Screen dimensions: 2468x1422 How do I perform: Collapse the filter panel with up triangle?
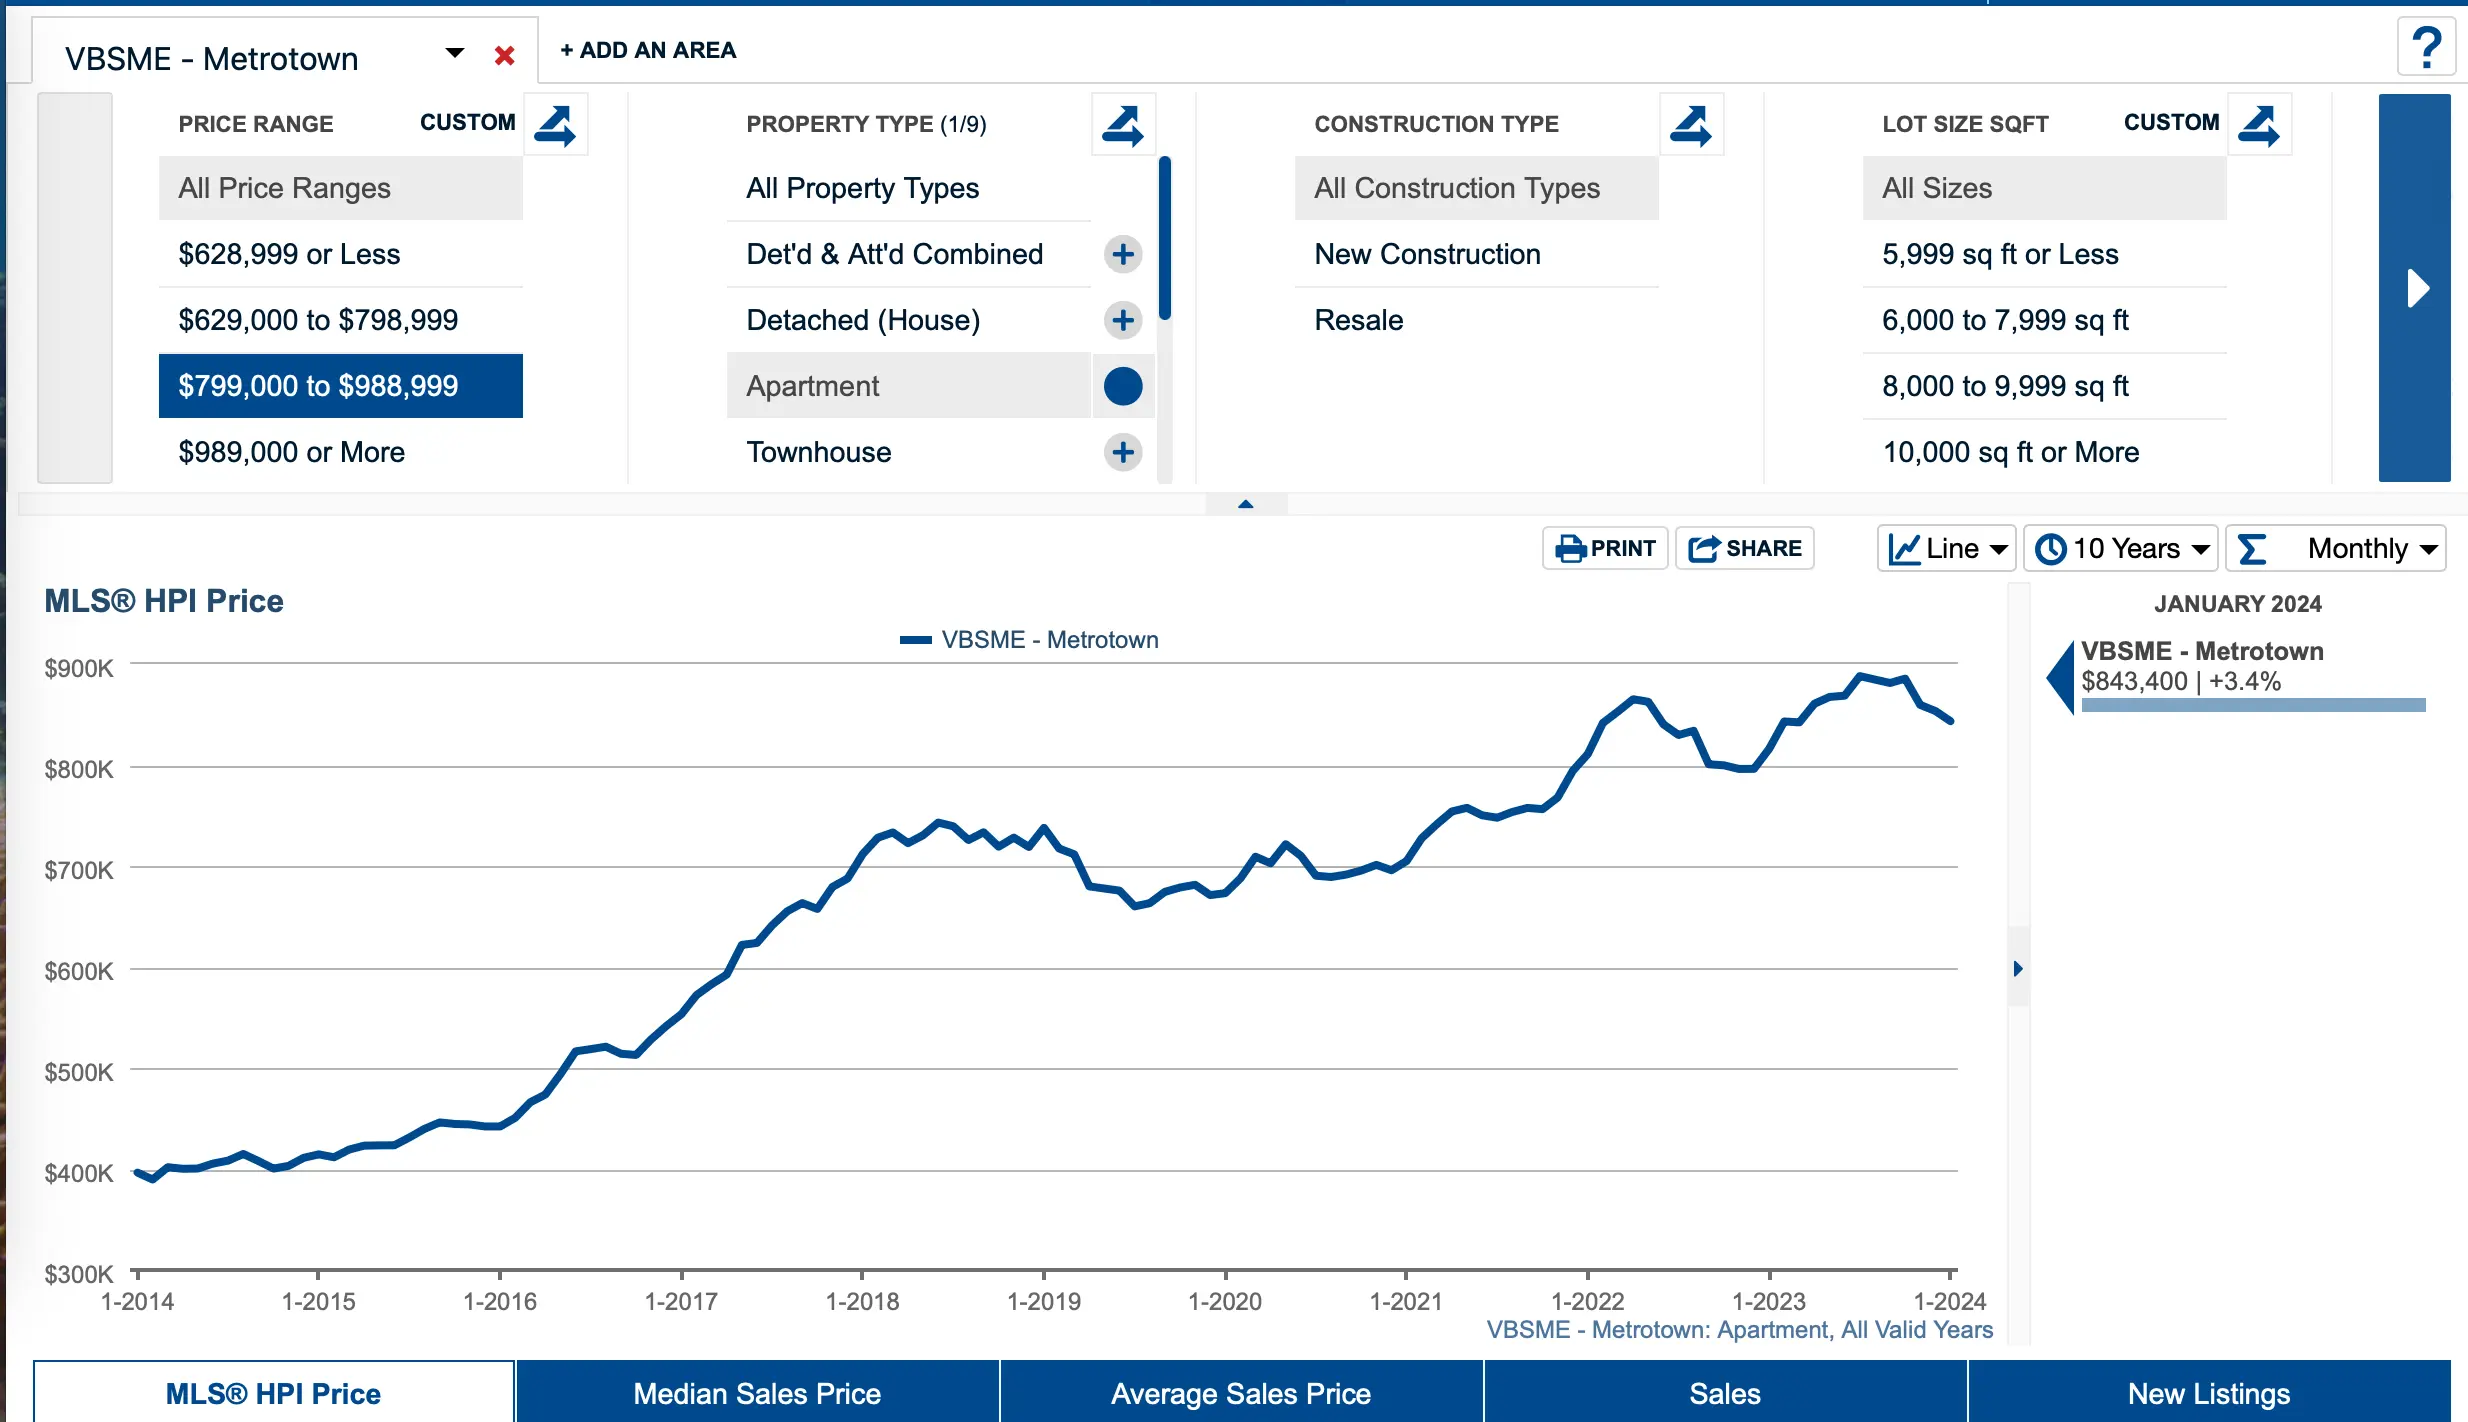[x=1246, y=504]
